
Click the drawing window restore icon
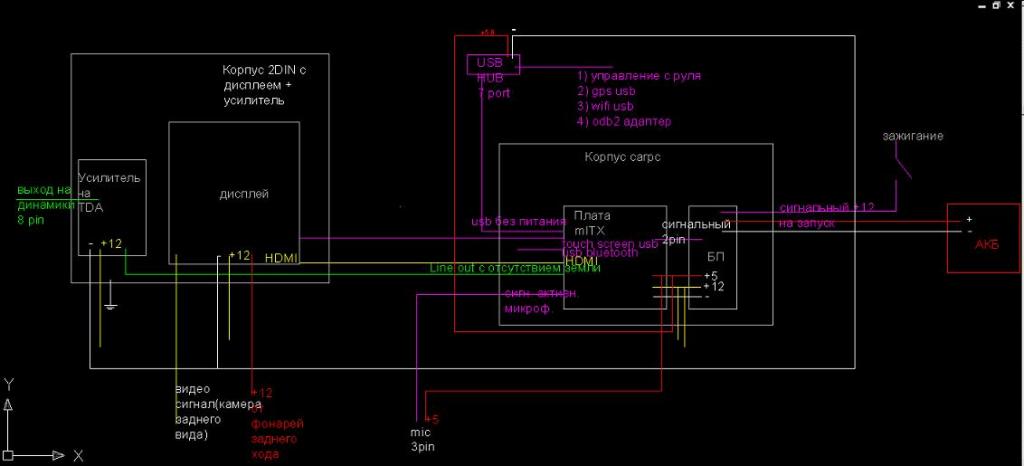pos(994,7)
